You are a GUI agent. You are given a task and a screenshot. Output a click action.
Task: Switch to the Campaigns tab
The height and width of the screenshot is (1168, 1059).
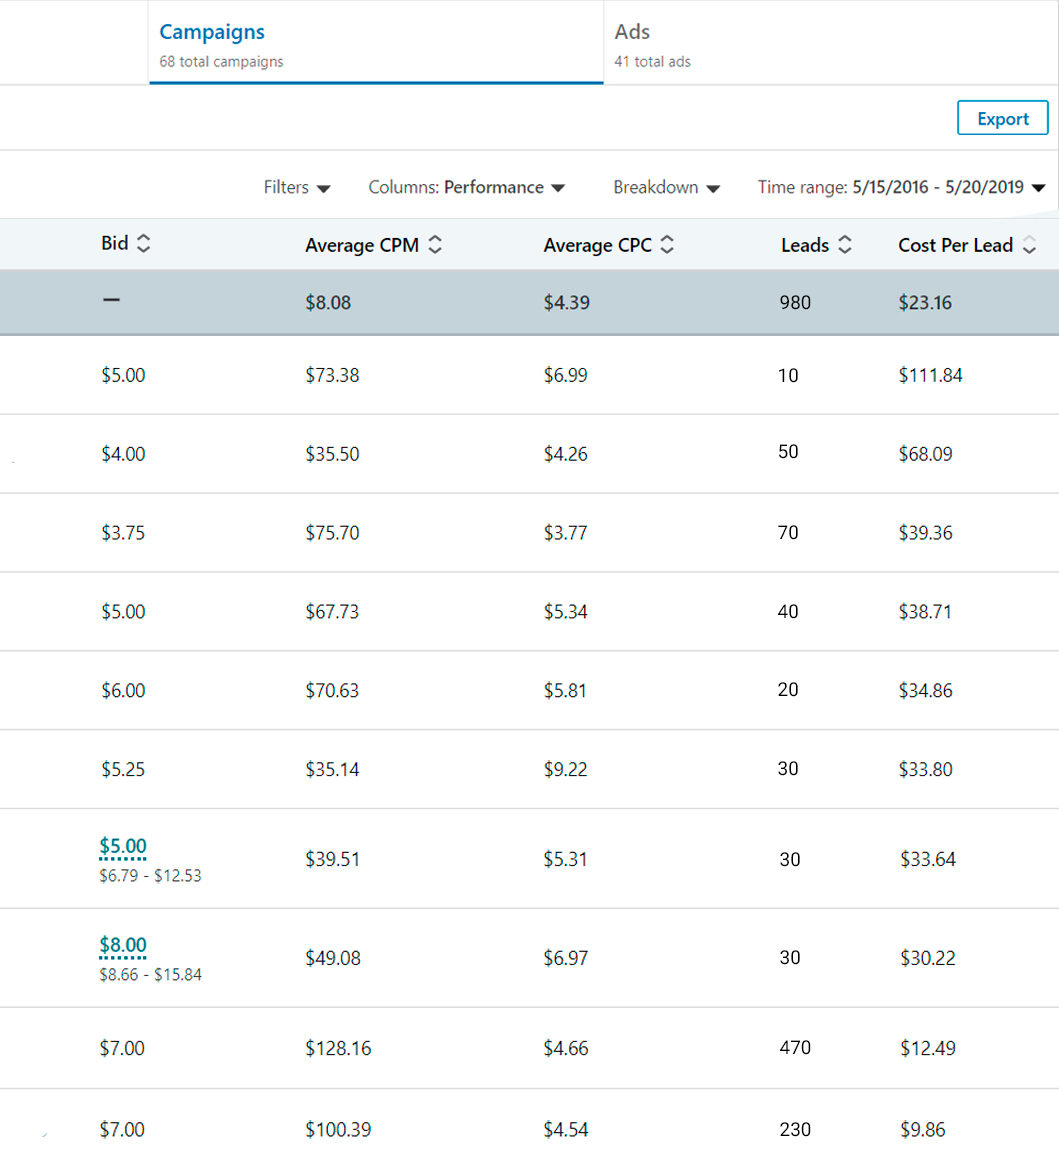click(376, 43)
